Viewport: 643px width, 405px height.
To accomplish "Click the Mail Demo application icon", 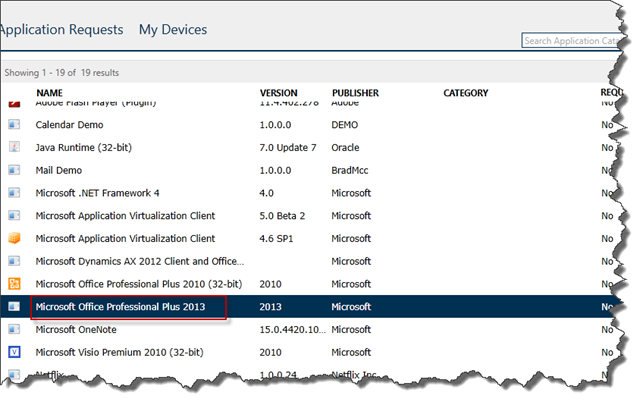I will 14,170.
